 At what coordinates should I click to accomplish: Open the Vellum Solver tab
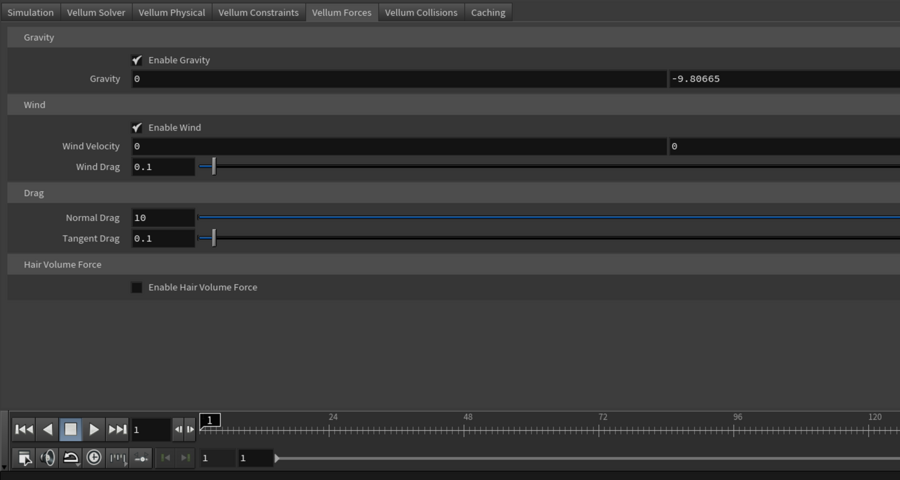point(96,13)
